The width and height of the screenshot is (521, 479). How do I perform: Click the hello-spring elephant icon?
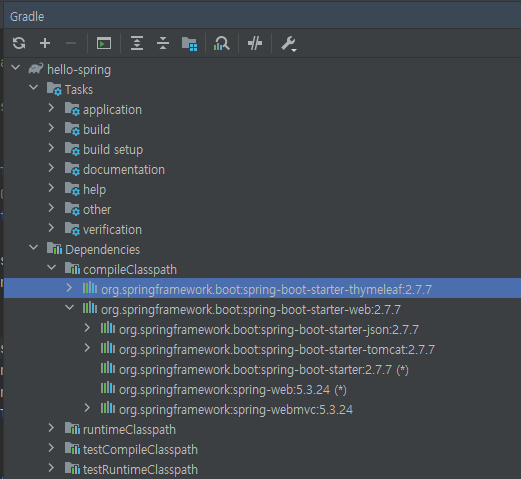(x=36, y=69)
